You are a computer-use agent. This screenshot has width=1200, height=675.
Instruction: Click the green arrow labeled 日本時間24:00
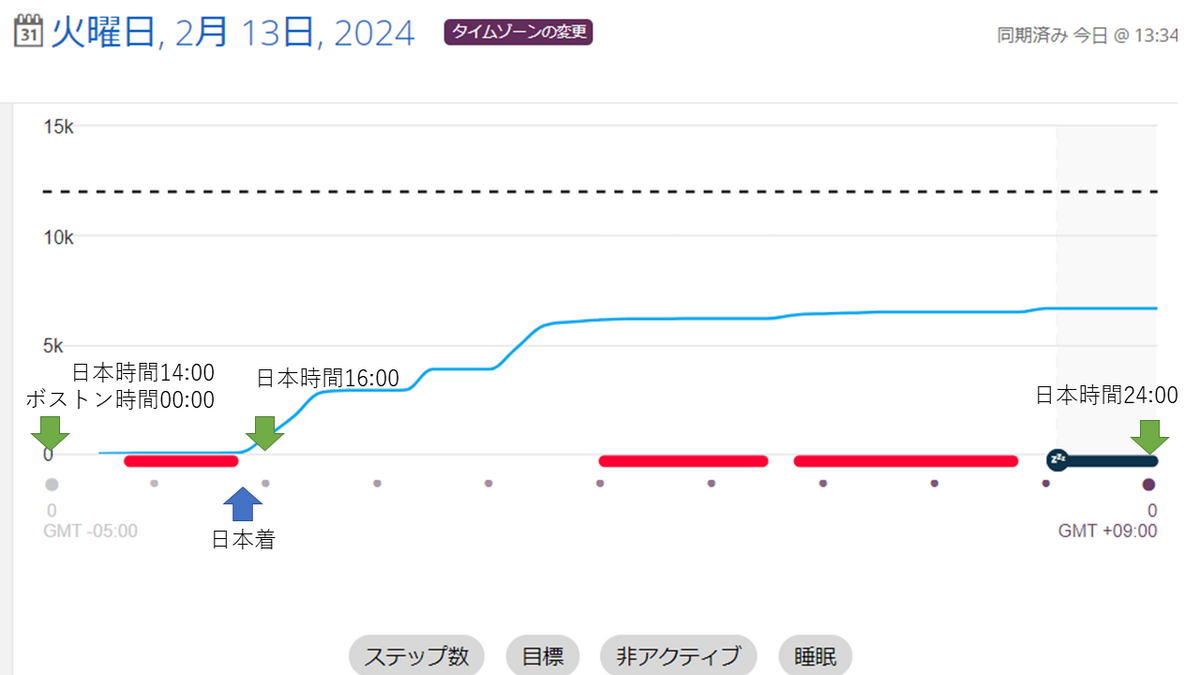[x=1152, y=437]
